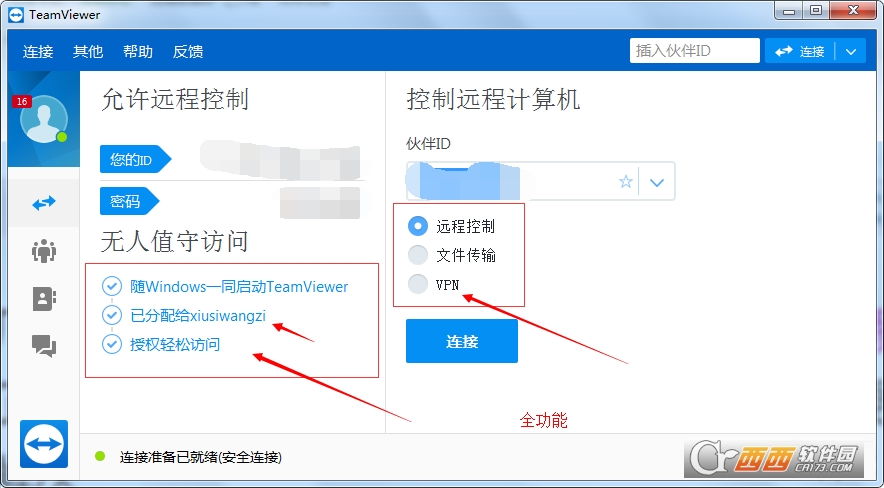The height and width of the screenshot is (488, 884).
Task: Open the contacts book sidebar icon
Action: (44, 299)
